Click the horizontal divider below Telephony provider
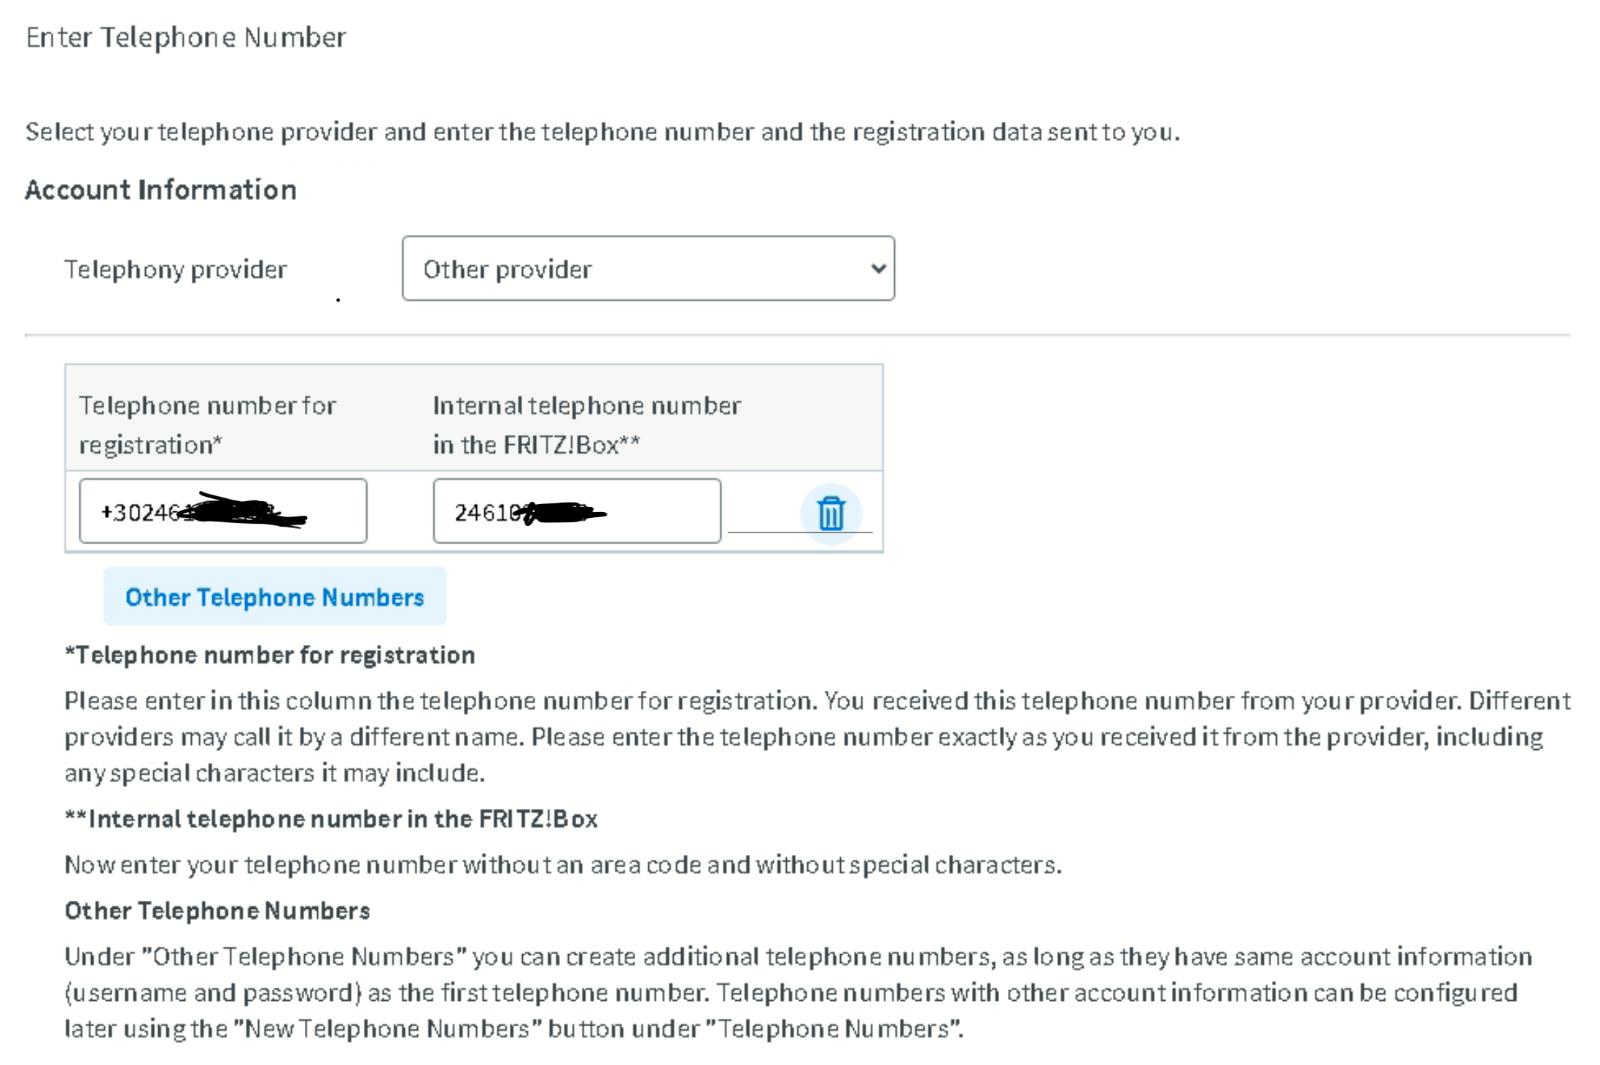The height and width of the screenshot is (1065, 1600). click(x=797, y=335)
